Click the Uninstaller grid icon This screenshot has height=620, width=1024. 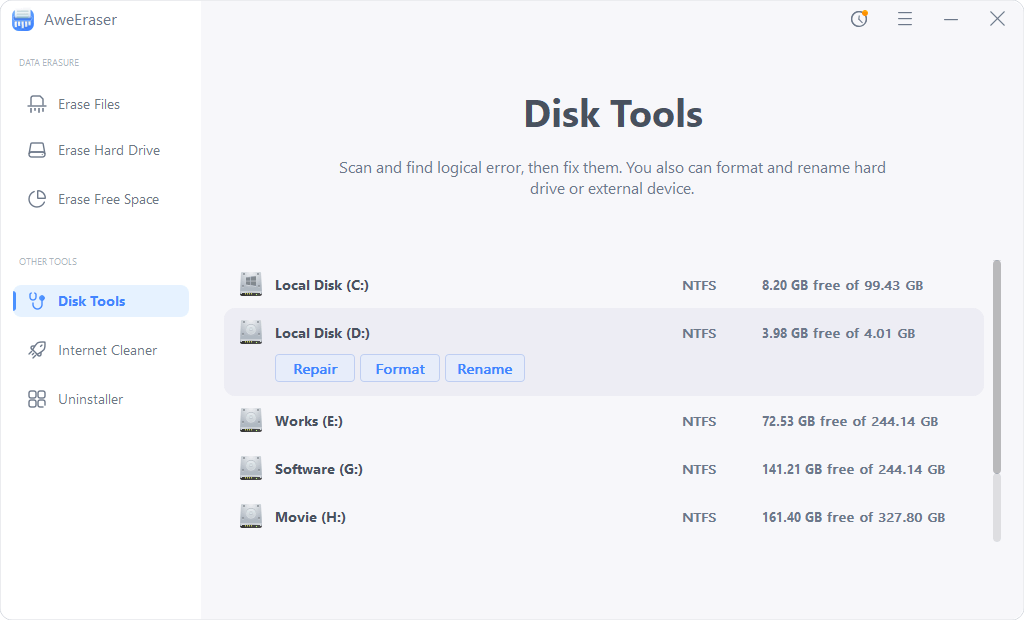37,399
